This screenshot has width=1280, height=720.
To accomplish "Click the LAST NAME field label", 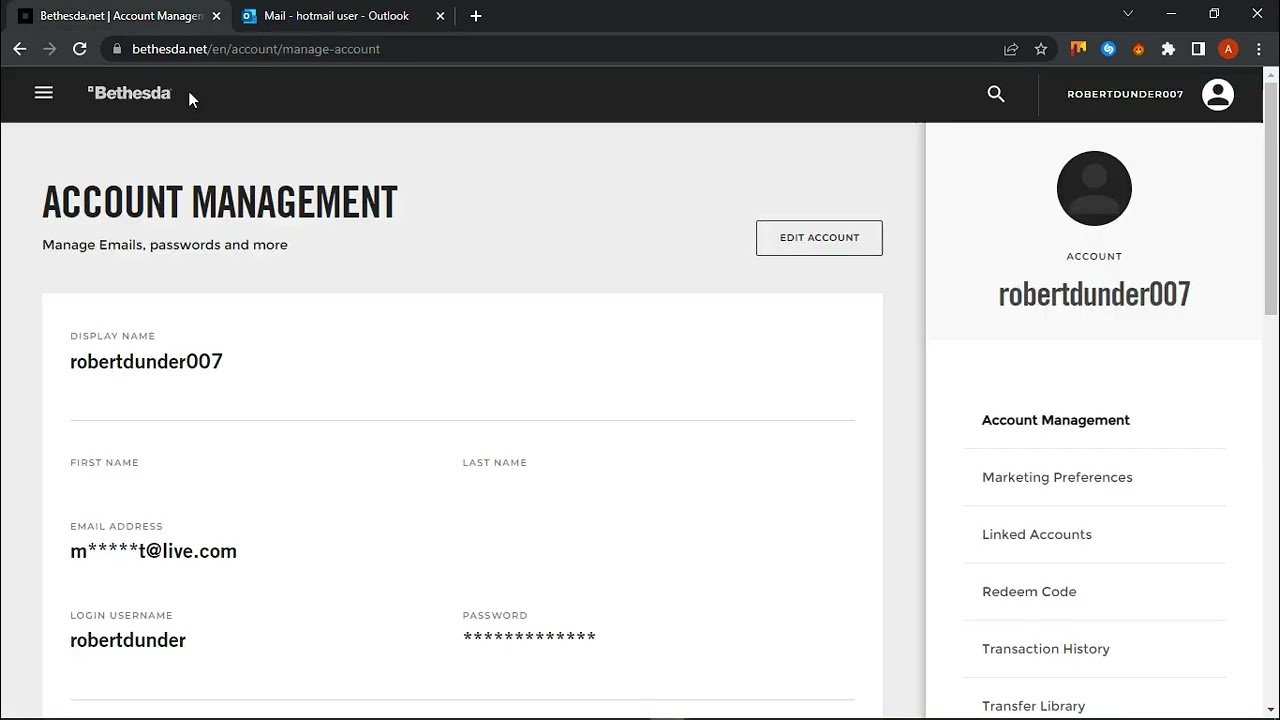I will [494, 463].
